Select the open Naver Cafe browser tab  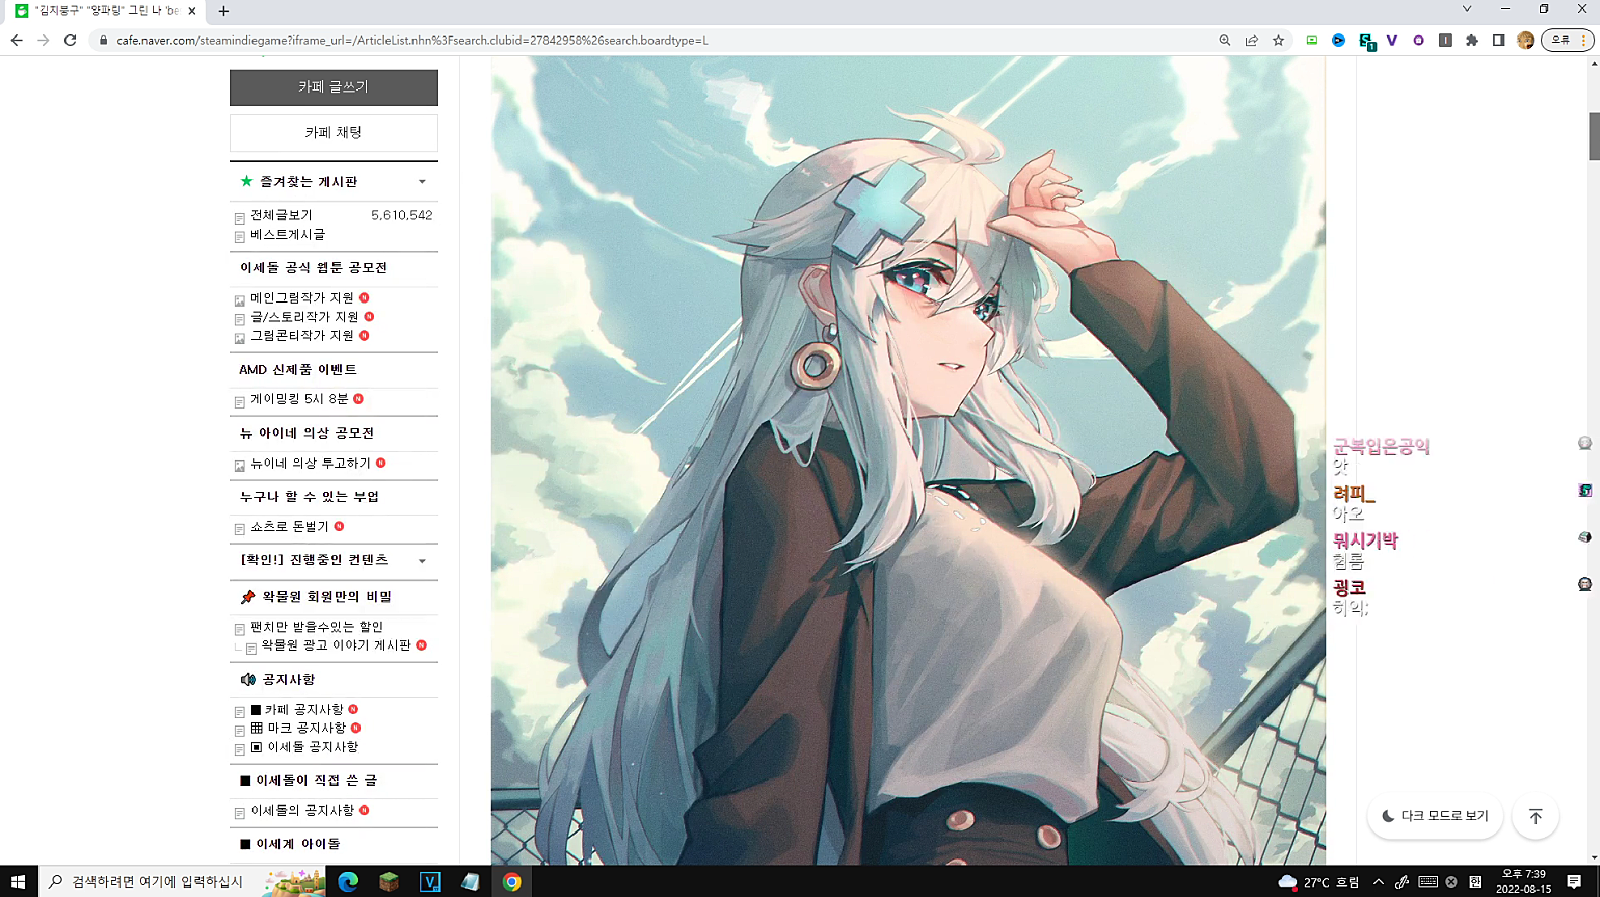point(105,11)
